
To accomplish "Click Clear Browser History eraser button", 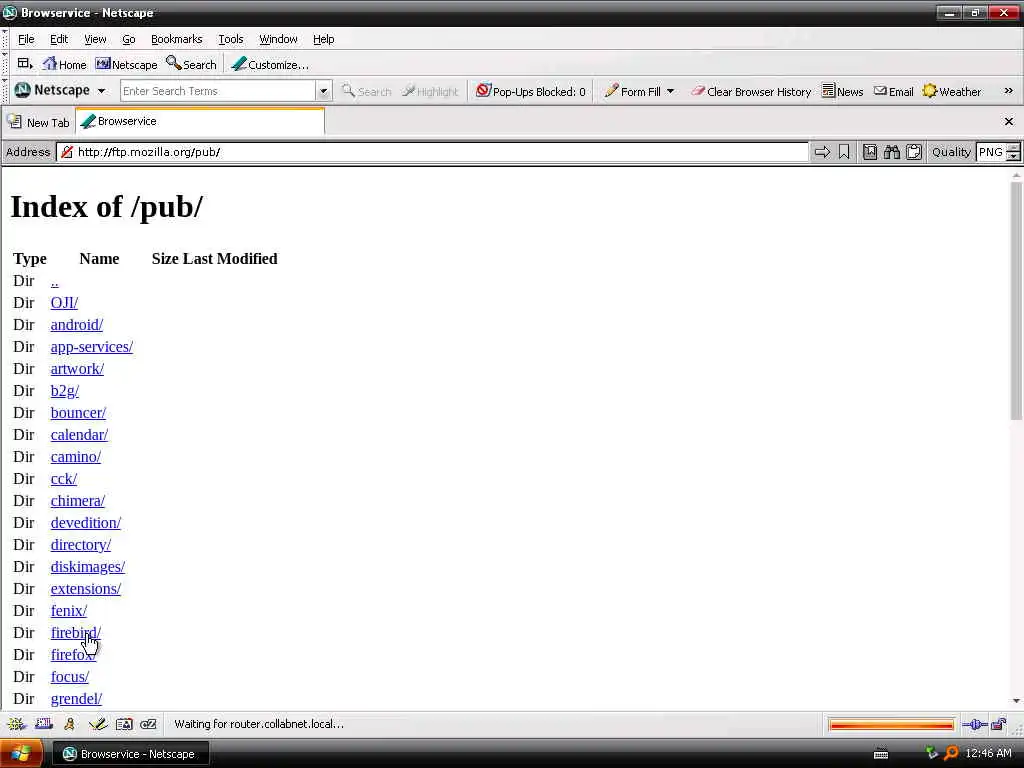I will (751, 91).
